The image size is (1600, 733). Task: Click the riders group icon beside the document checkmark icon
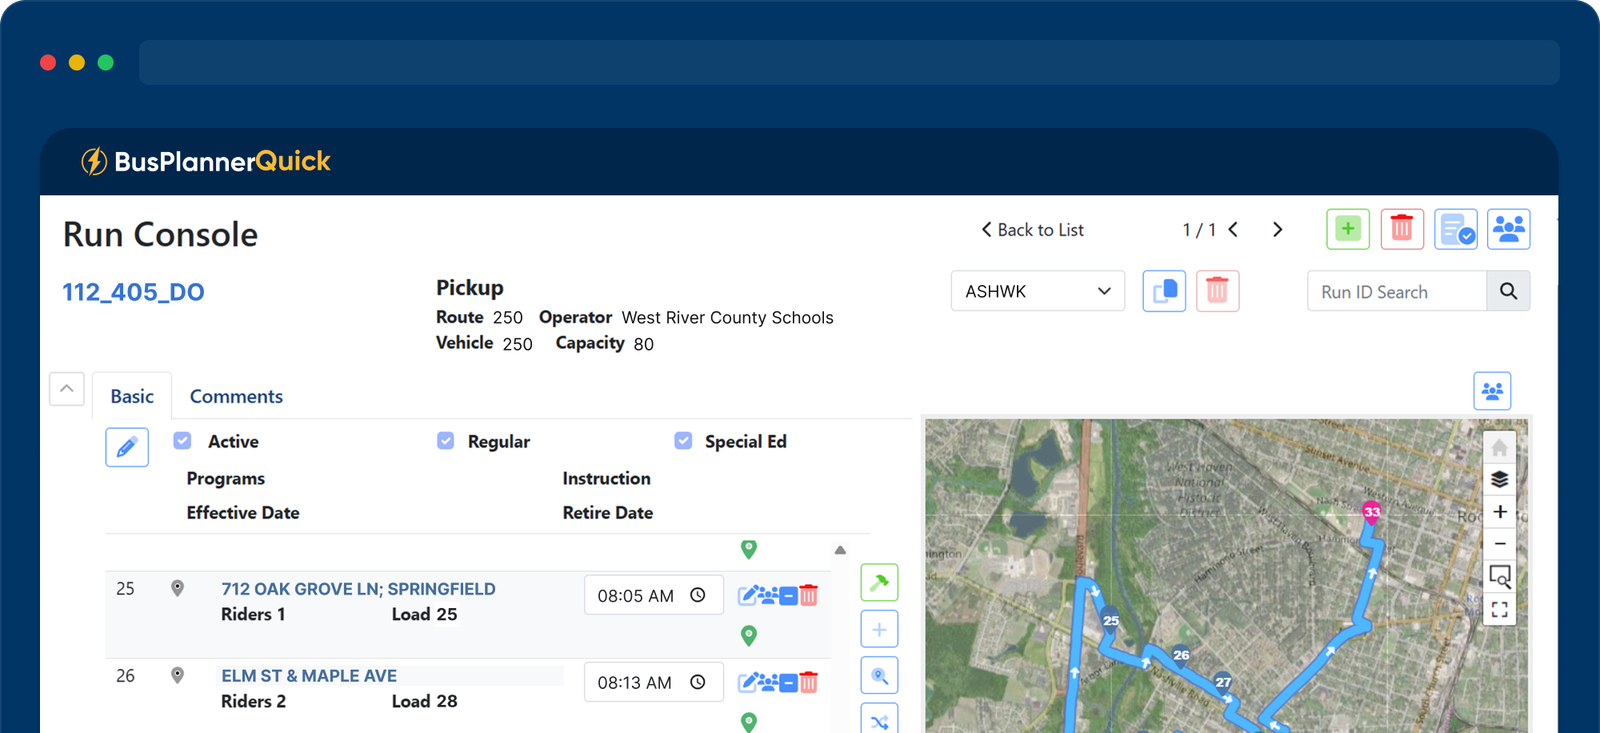(x=1509, y=229)
